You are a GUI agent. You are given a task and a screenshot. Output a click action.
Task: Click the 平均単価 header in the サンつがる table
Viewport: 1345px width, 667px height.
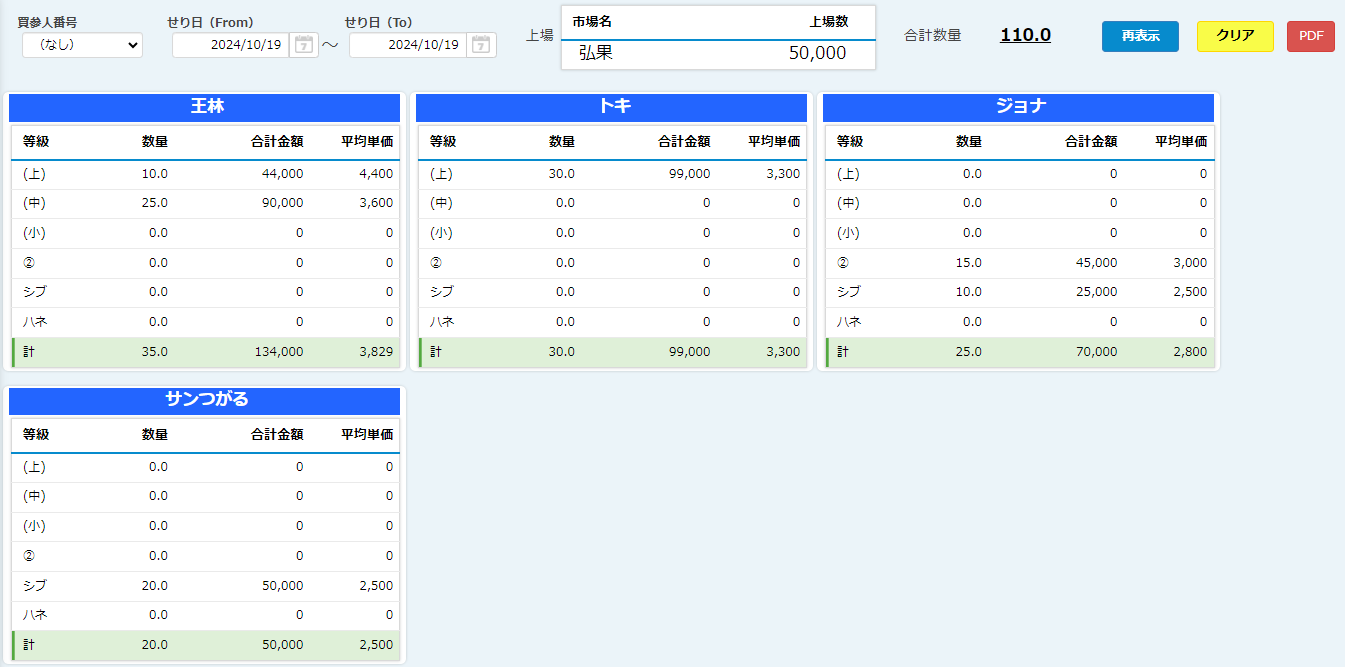tap(367, 435)
